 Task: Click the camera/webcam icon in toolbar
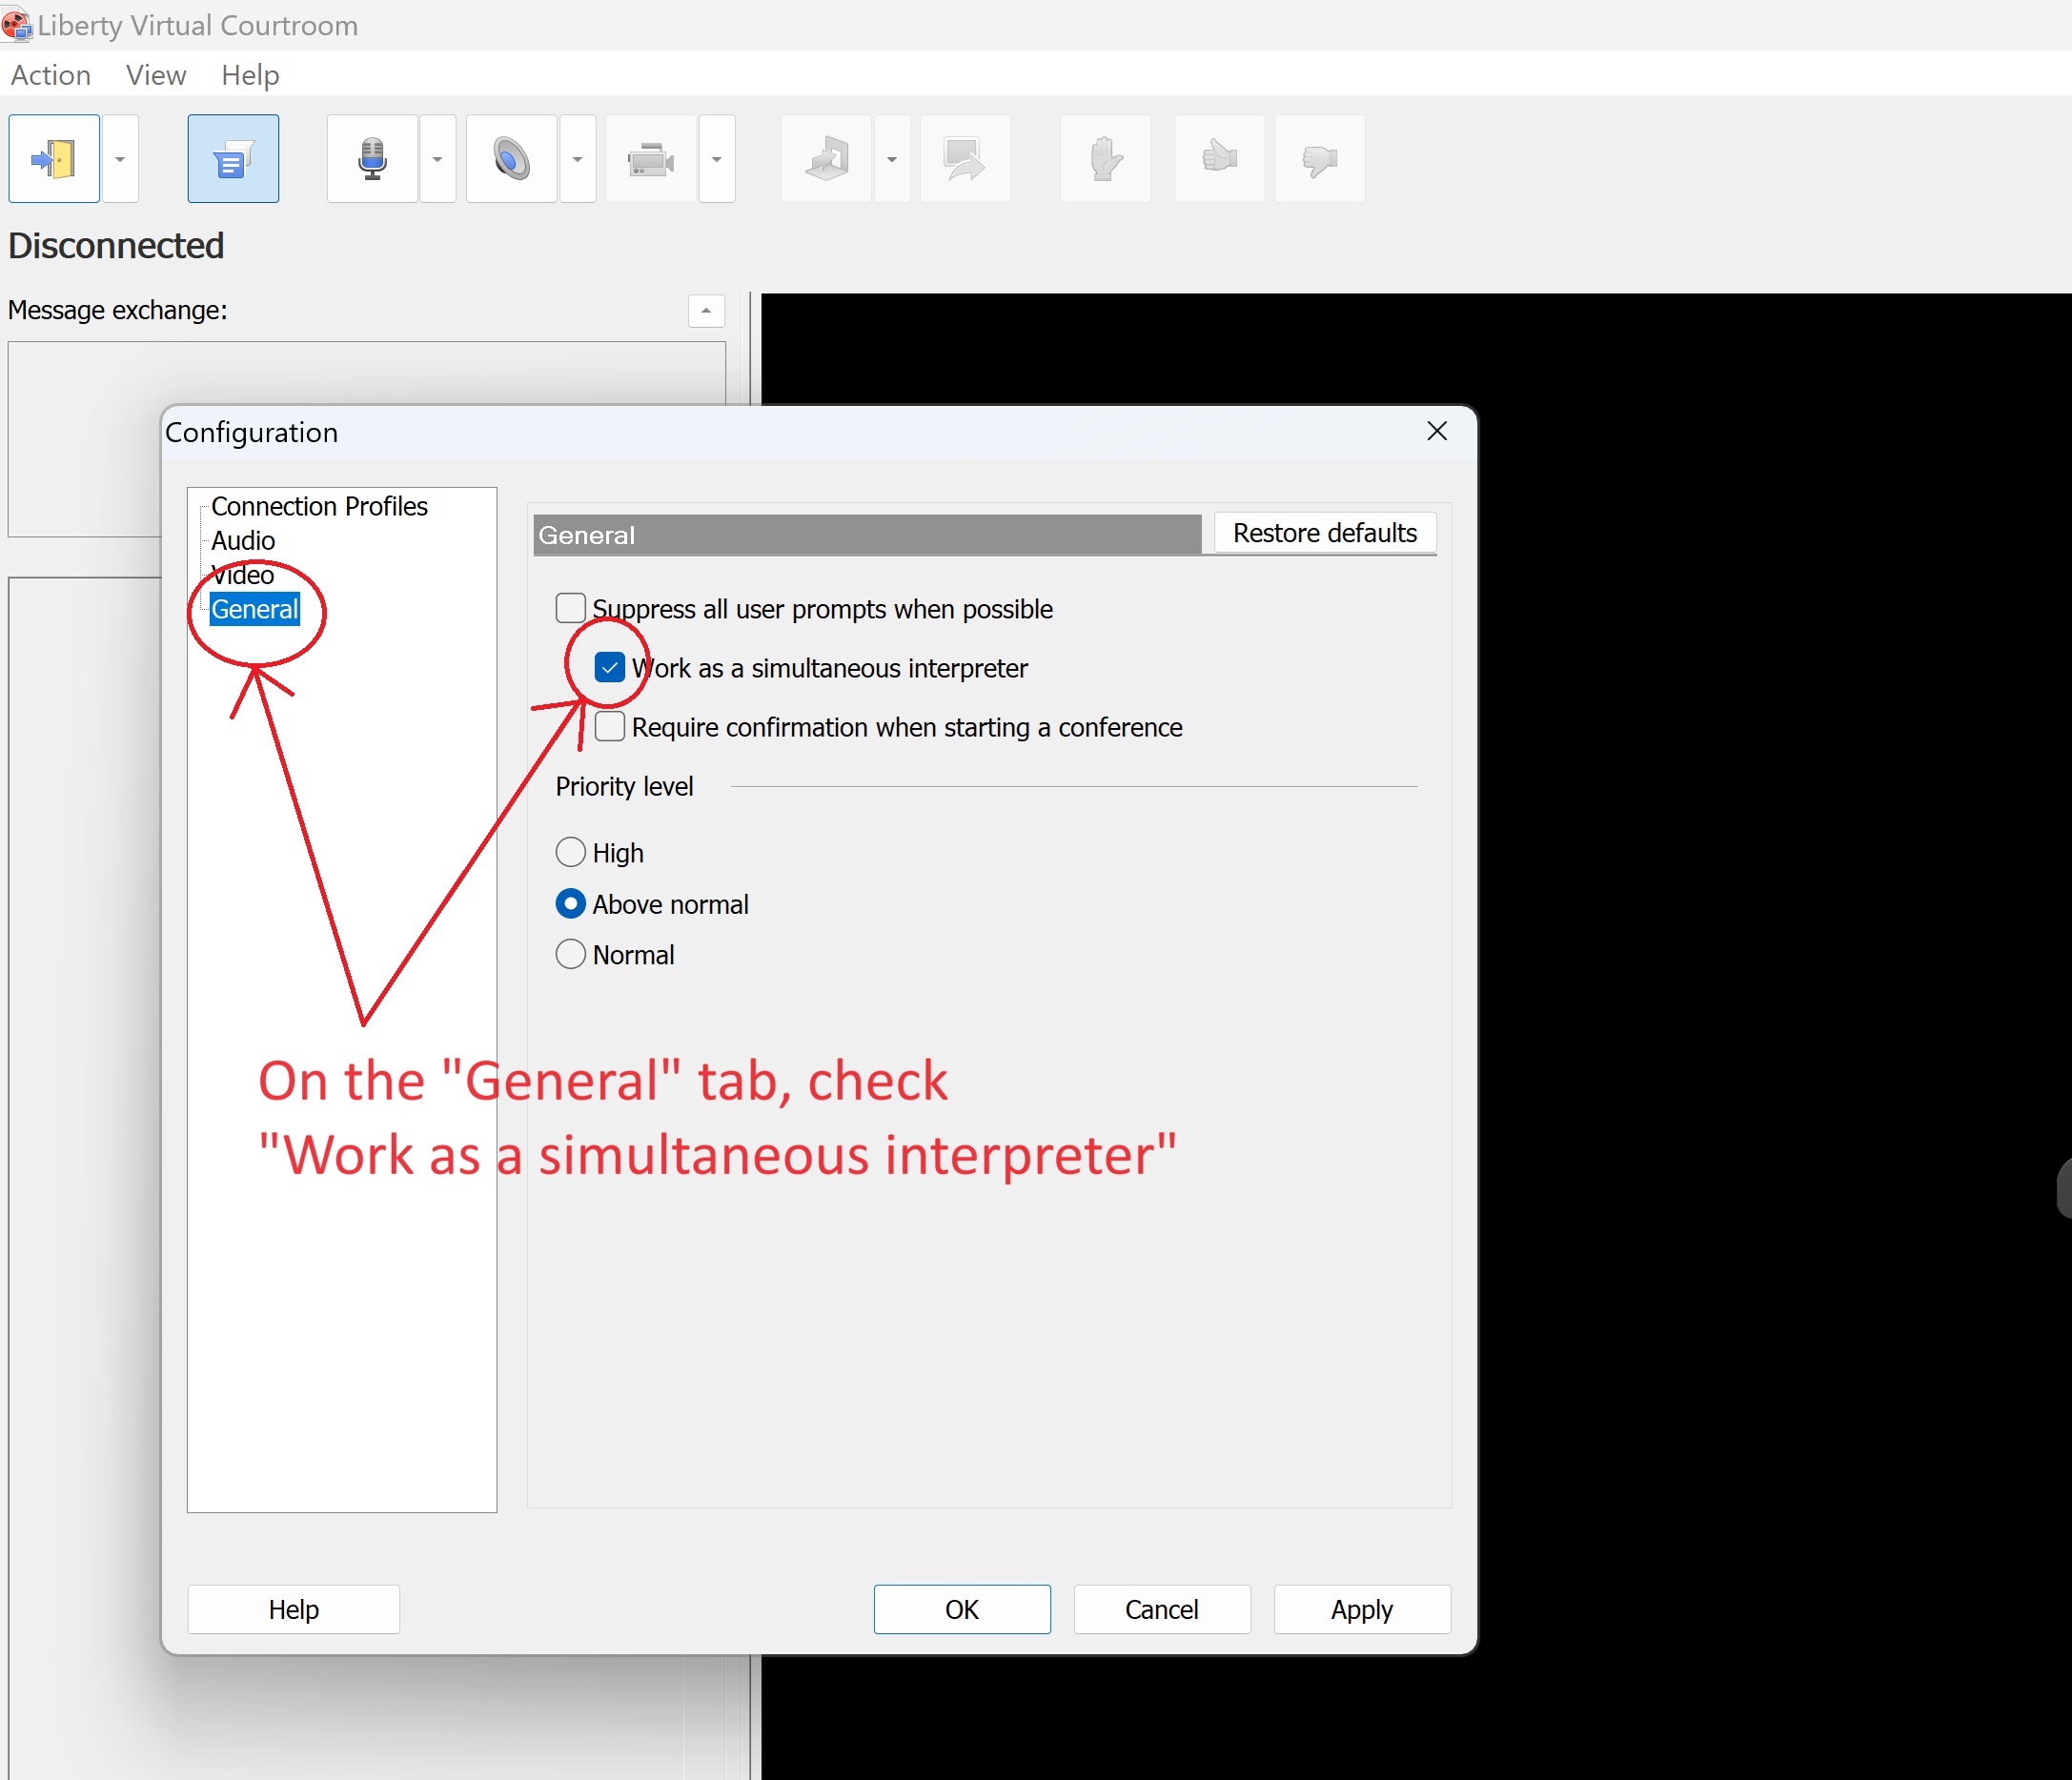tap(654, 158)
